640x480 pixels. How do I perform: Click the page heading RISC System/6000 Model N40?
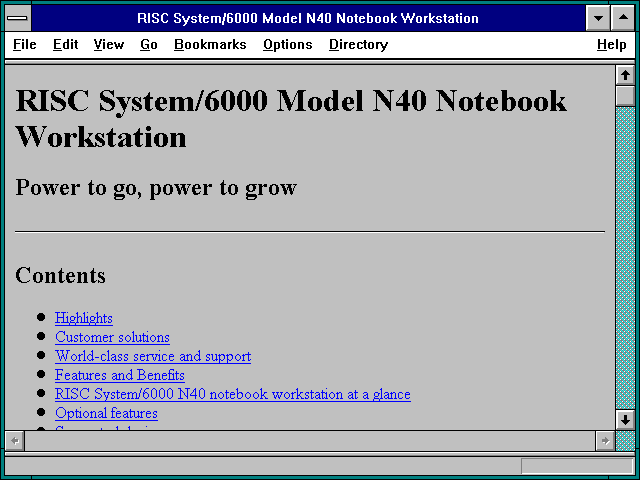coord(291,118)
